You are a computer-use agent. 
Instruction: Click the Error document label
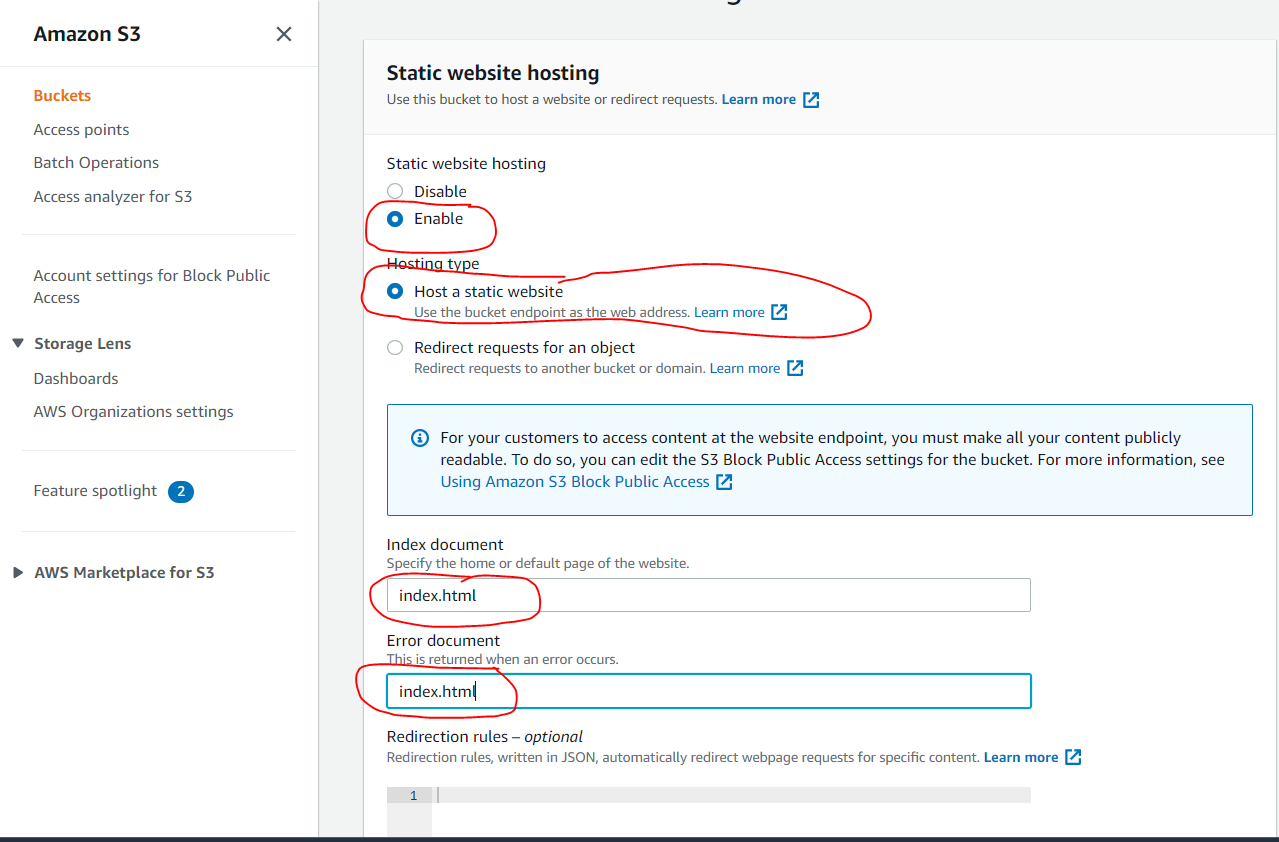click(x=443, y=641)
